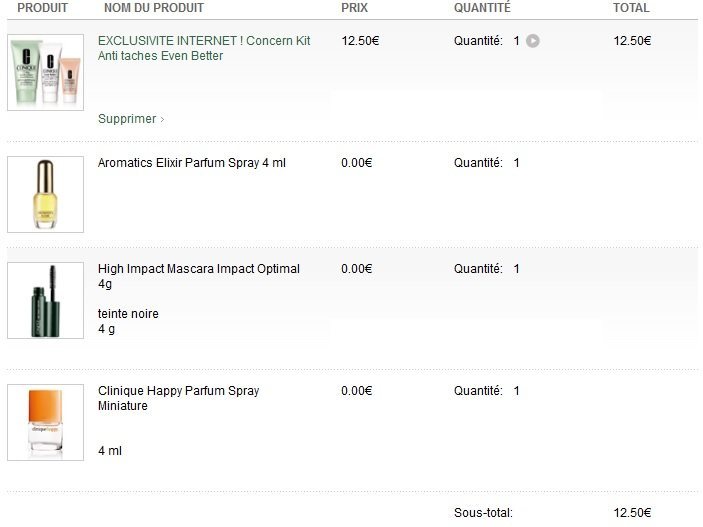
Task: Click the Sous-total label
Action: click(x=483, y=513)
